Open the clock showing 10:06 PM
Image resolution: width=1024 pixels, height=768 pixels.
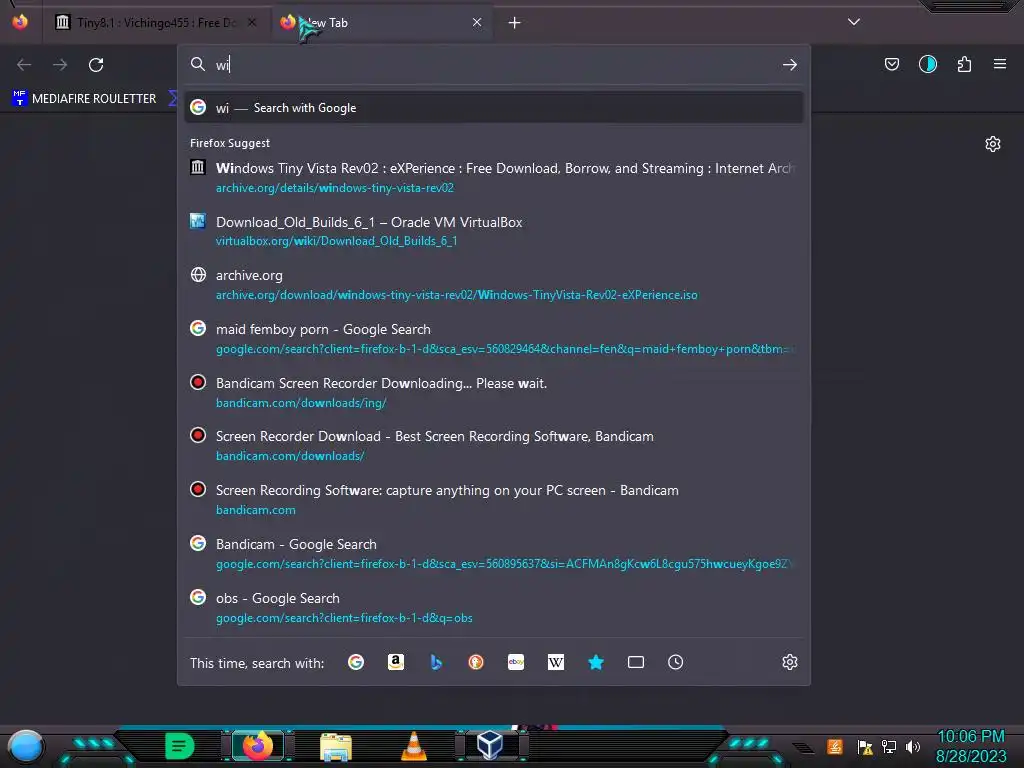point(970,746)
